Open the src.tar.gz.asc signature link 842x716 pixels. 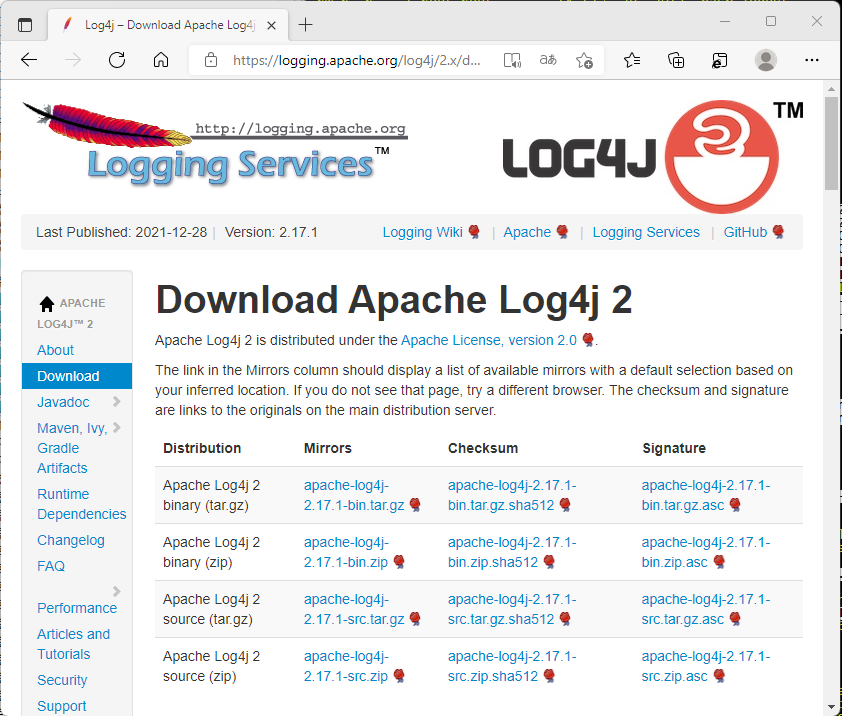click(706, 609)
